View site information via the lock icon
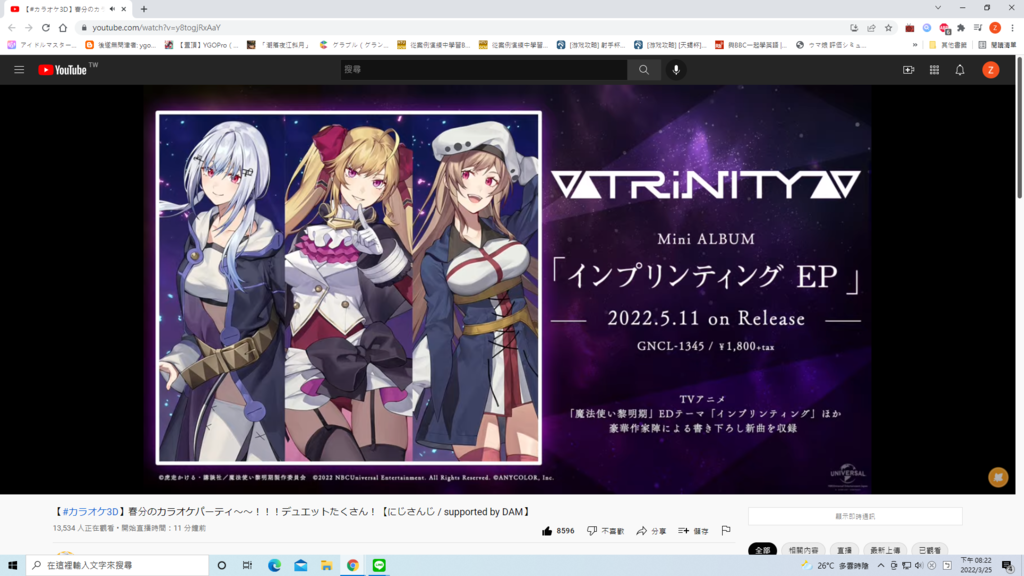This screenshot has width=1024, height=576. coord(84,27)
